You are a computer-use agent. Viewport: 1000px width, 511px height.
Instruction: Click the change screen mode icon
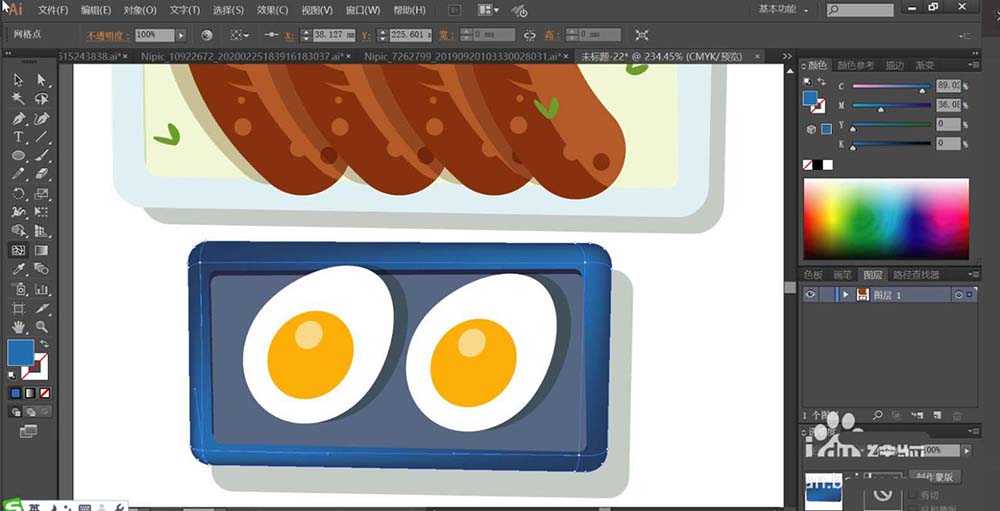29,431
